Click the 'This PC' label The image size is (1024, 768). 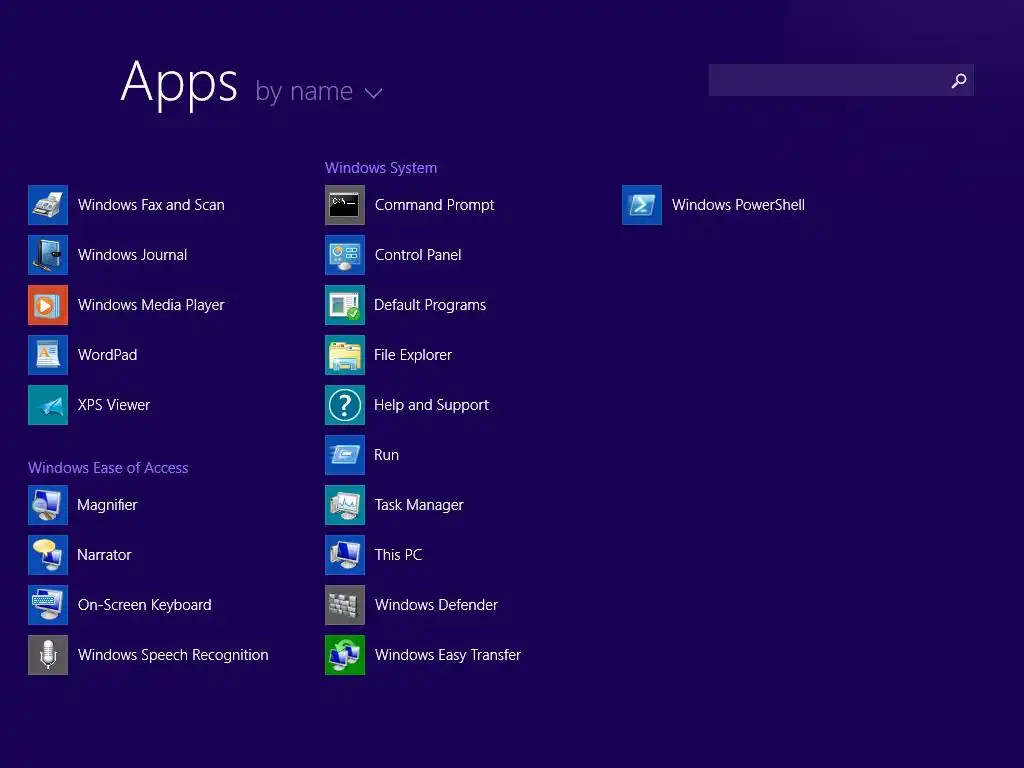pyautogui.click(x=398, y=555)
